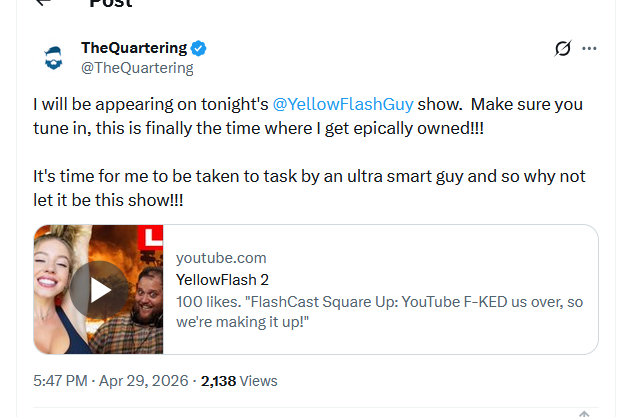621x417 pixels.
Task: Open the YellowFlash 2 card title
Action: [222, 280]
